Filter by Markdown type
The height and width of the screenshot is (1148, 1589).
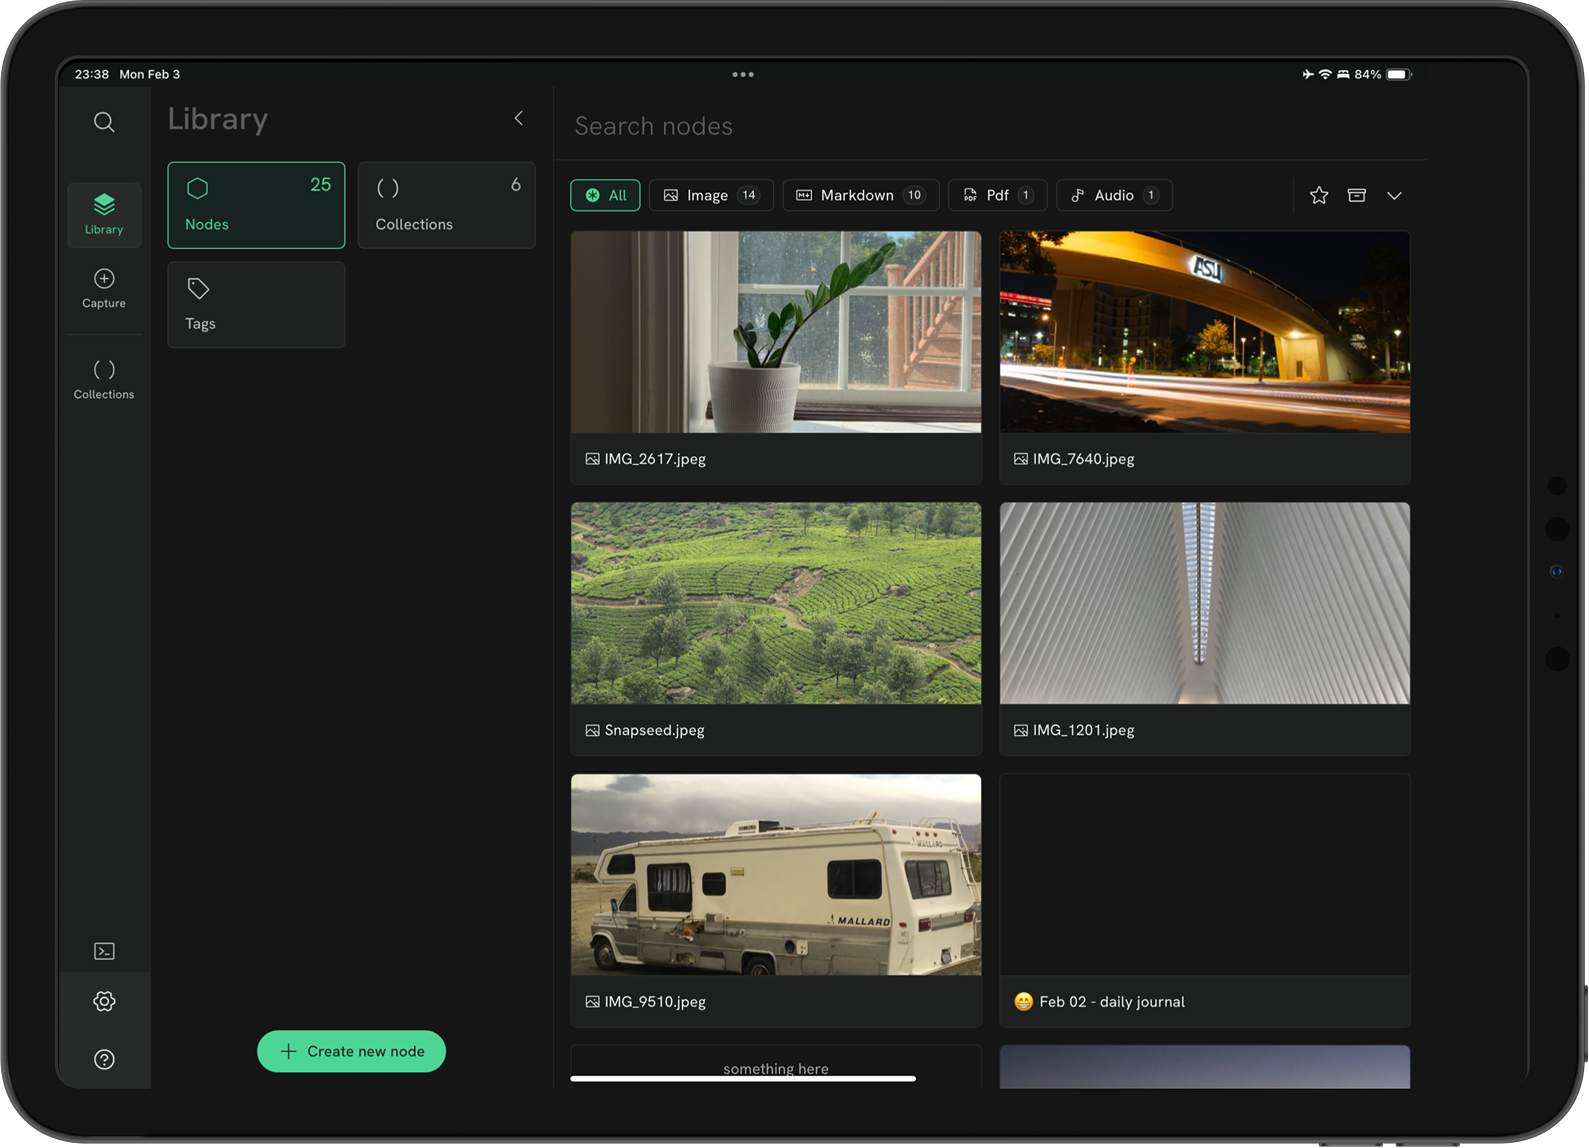pyautogui.click(x=861, y=195)
